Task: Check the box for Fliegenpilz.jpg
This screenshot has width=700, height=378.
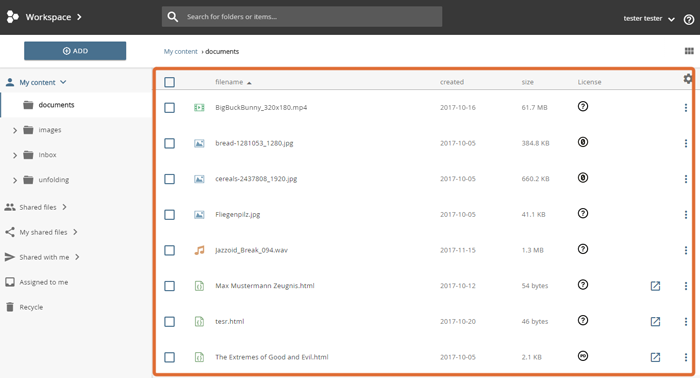Action: [x=169, y=215]
